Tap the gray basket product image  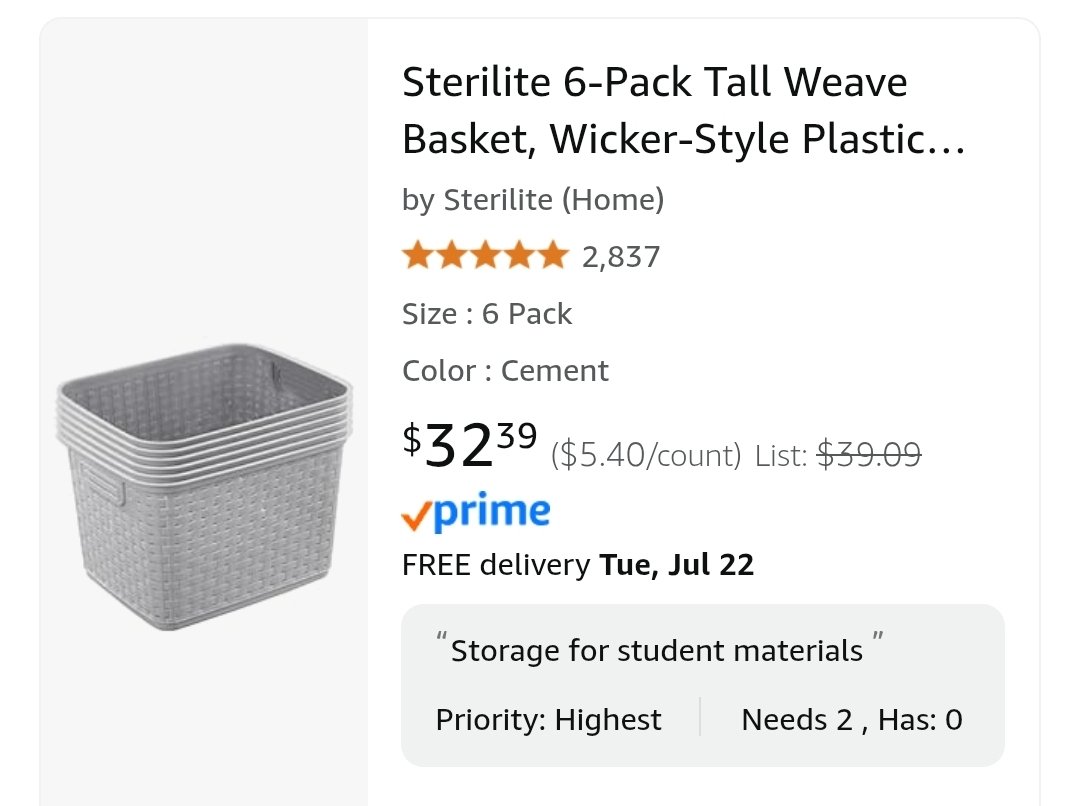coord(204,487)
